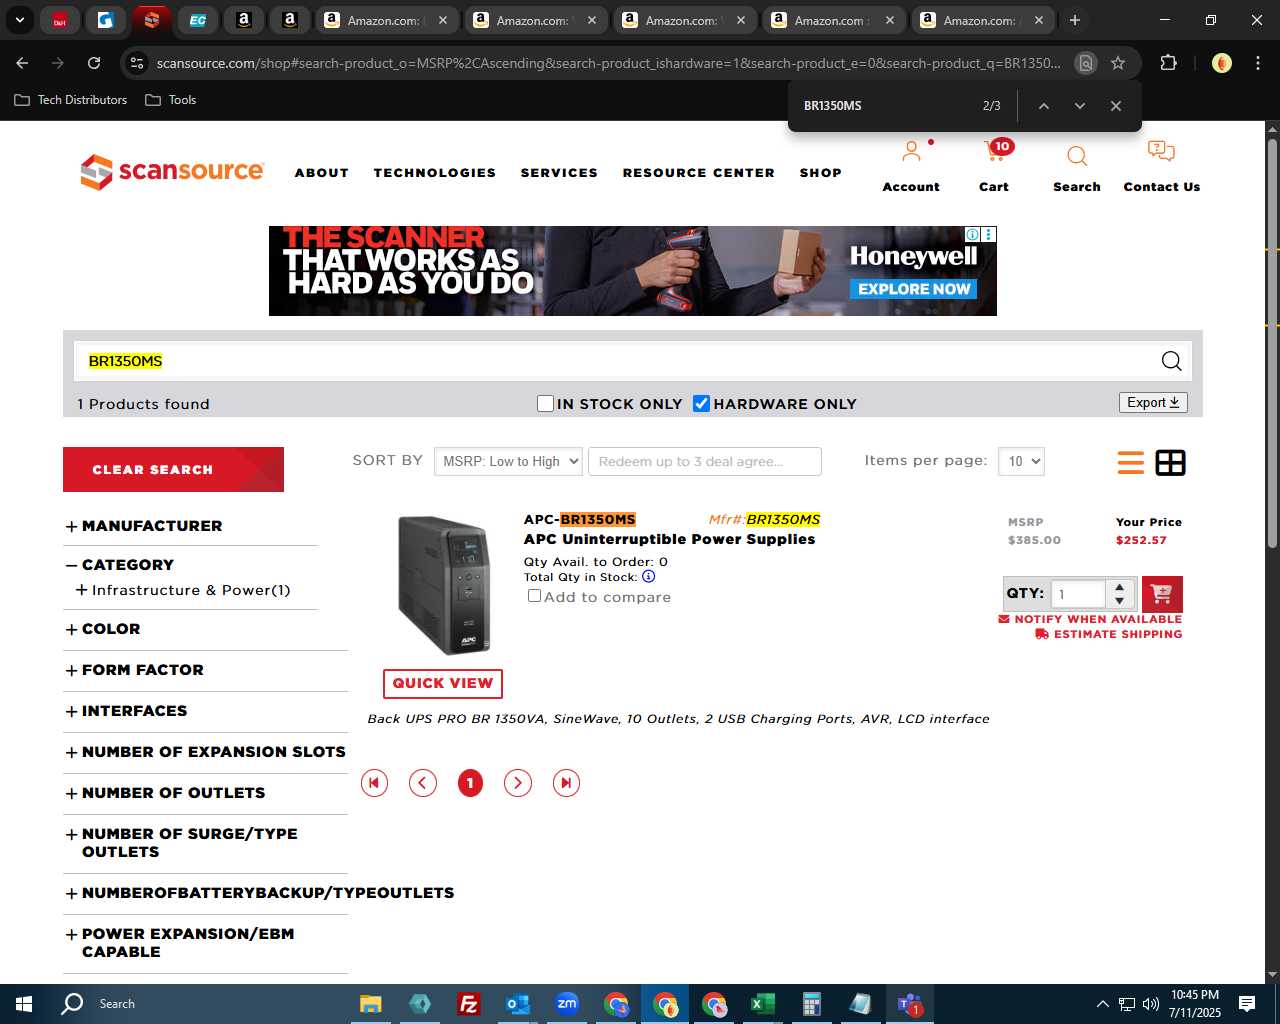Submit search with magnifier in product search box
Screen dimensions: 1280x1024
tap(1172, 361)
